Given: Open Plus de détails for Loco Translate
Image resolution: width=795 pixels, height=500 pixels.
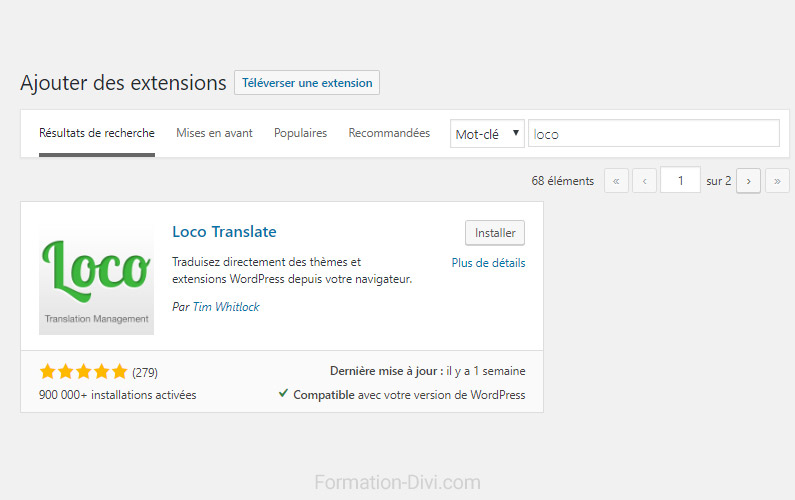Looking at the screenshot, I should (x=488, y=263).
